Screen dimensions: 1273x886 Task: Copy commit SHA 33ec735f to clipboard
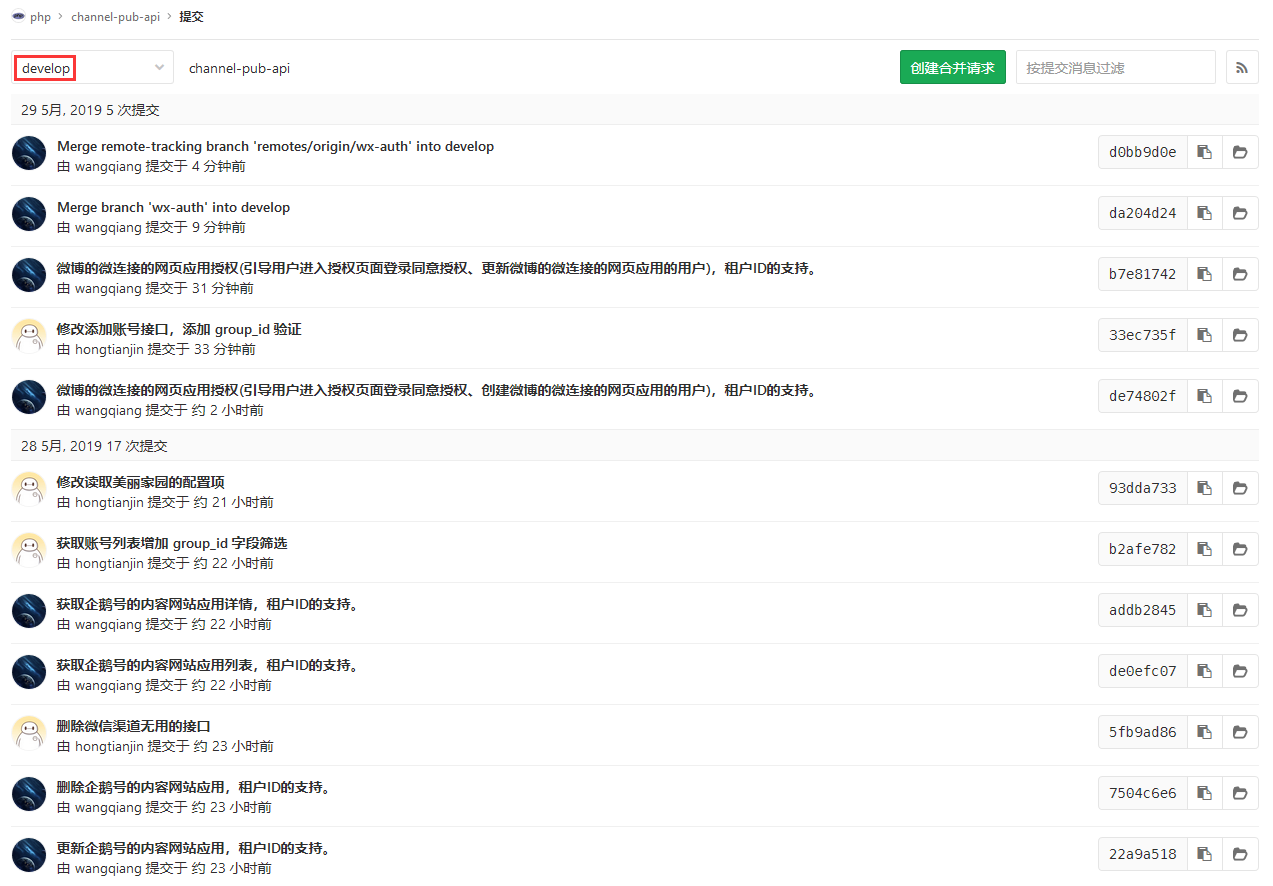click(1205, 335)
